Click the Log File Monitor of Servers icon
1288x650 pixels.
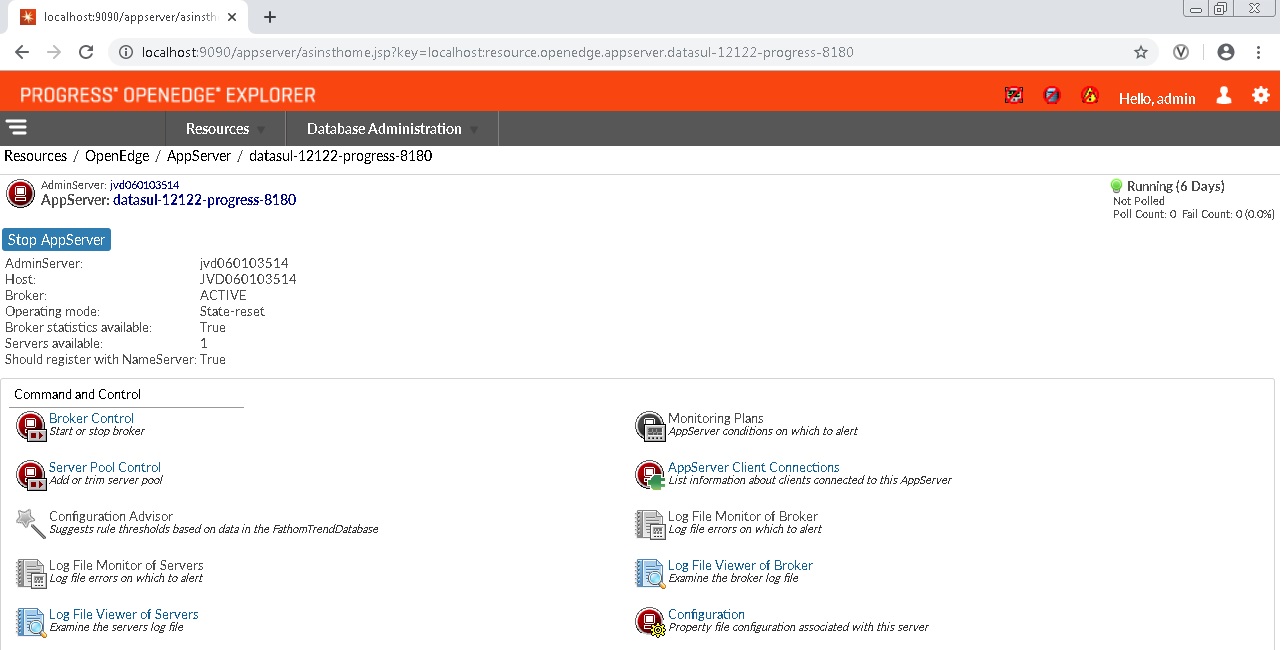tap(31, 573)
